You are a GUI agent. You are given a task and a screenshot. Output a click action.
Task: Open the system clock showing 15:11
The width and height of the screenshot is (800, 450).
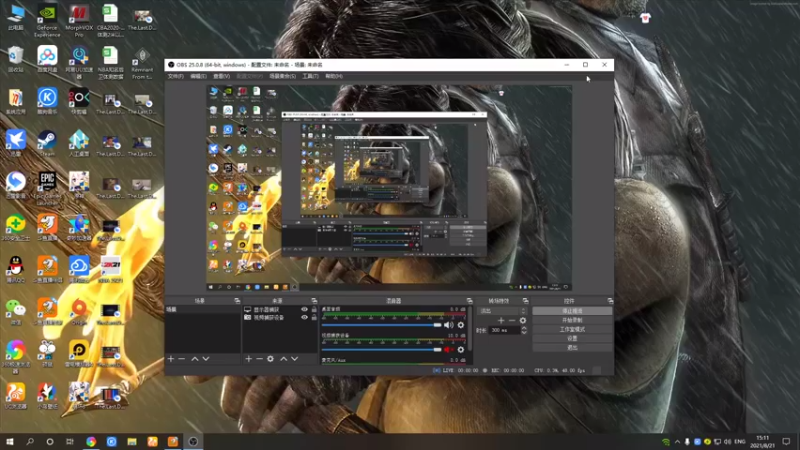click(x=763, y=441)
